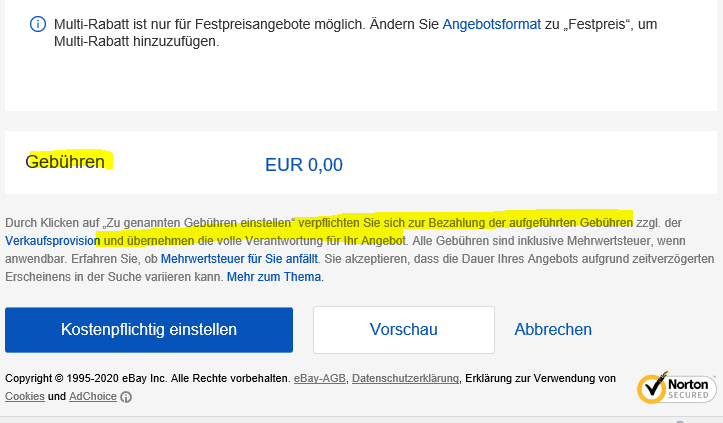Click the info icon beside Multi-Rabatt notice

37,23
